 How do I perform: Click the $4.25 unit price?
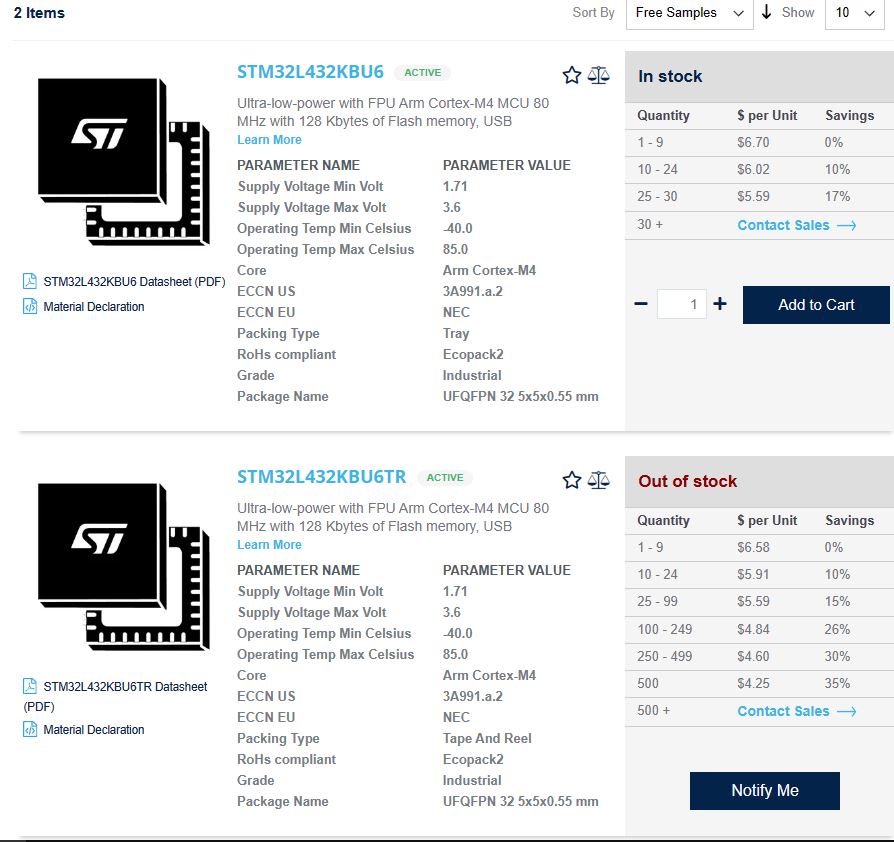pos(753,683)
